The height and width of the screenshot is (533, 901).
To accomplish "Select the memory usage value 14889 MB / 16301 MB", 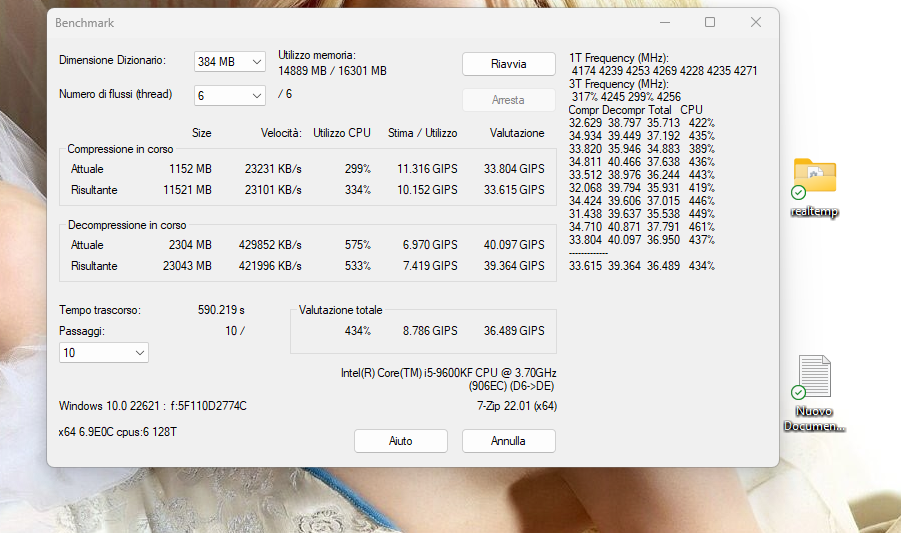I will 332,71.
